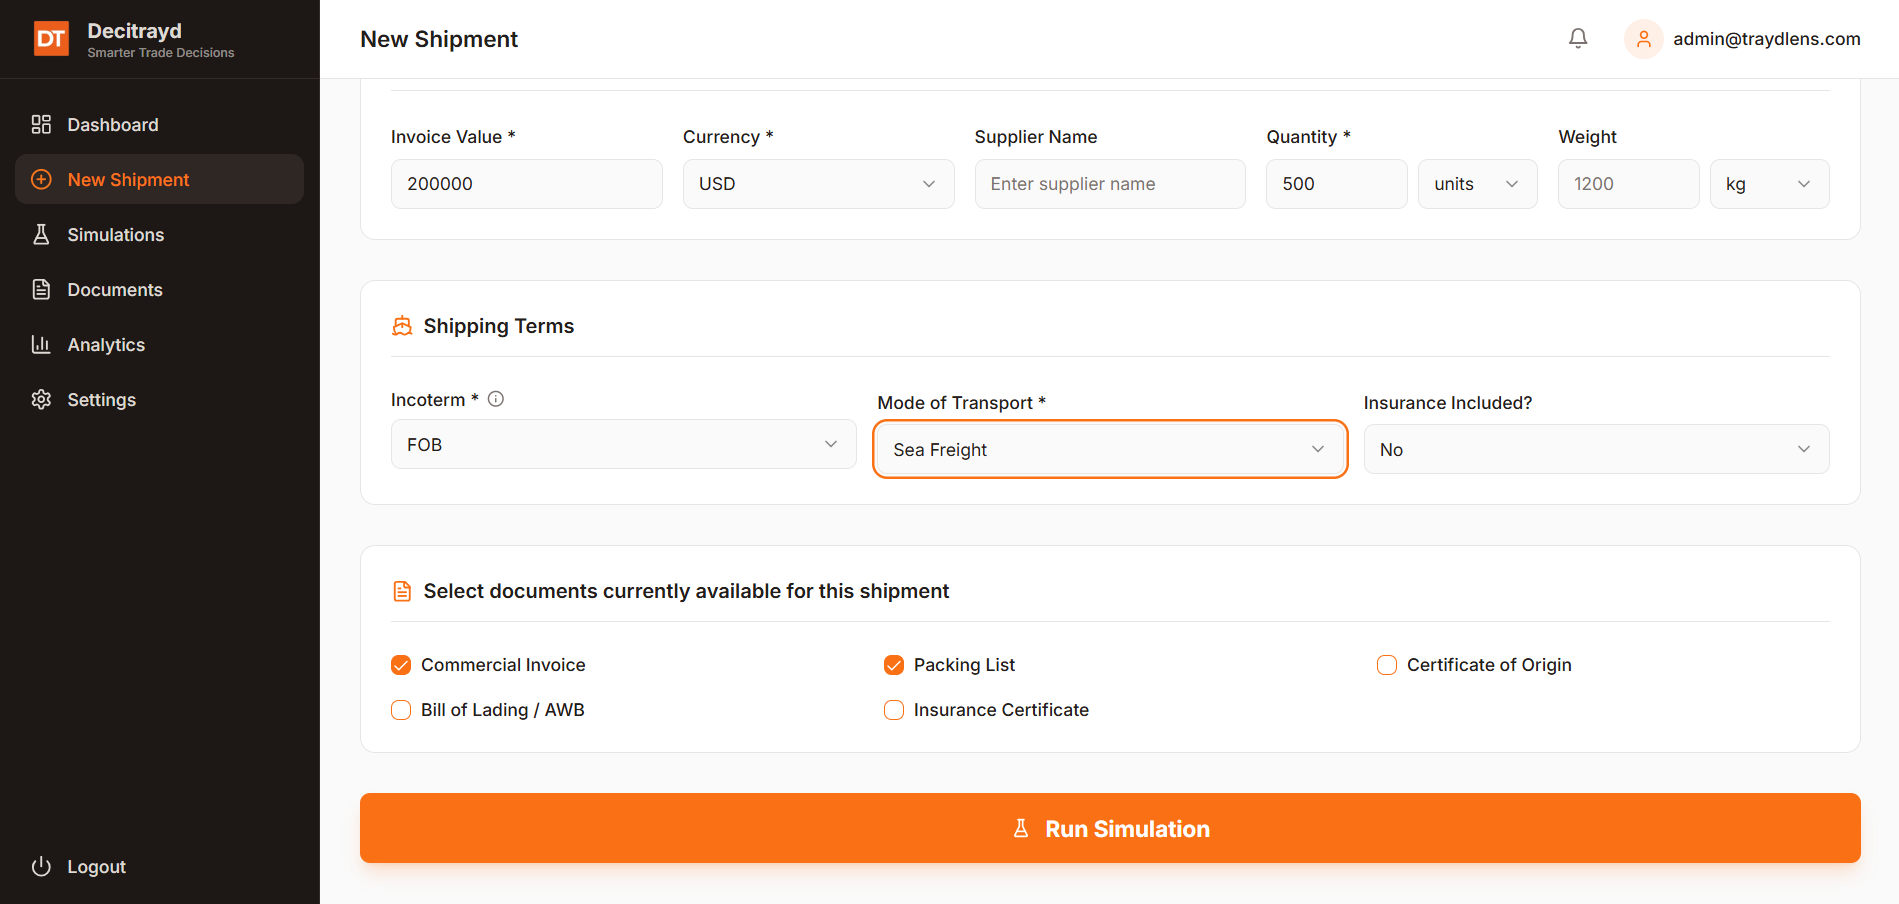The height and width of the screenshot is (904, 1899).
Task: Click the Run Simulation button
Action: 1110,828
